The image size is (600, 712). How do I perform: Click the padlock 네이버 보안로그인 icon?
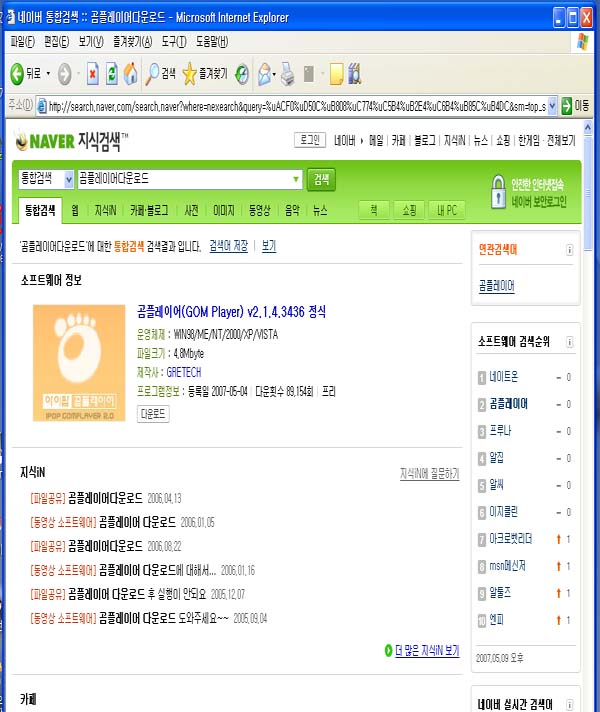(498, 193)
